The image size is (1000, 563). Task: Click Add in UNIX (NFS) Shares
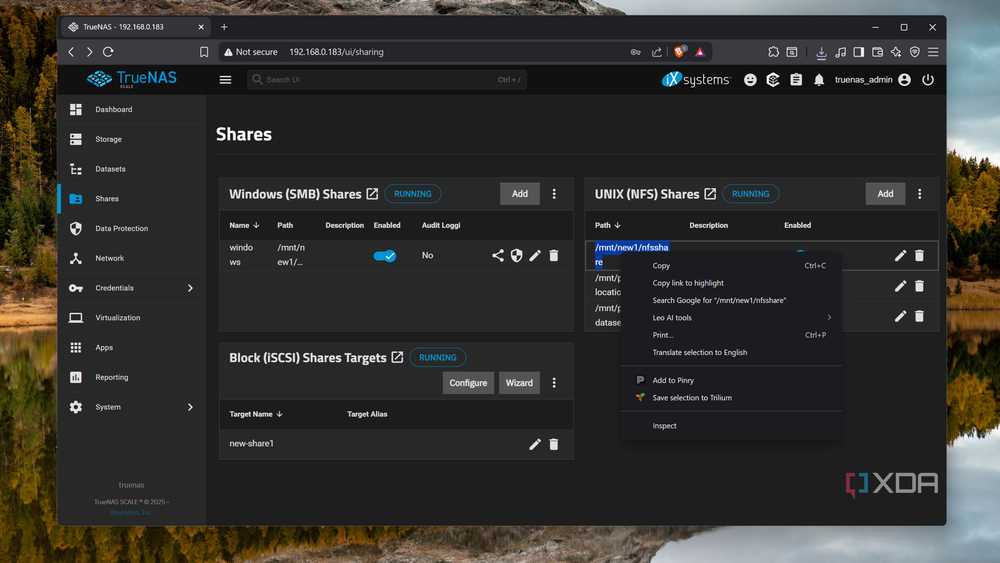pos(885,194)
